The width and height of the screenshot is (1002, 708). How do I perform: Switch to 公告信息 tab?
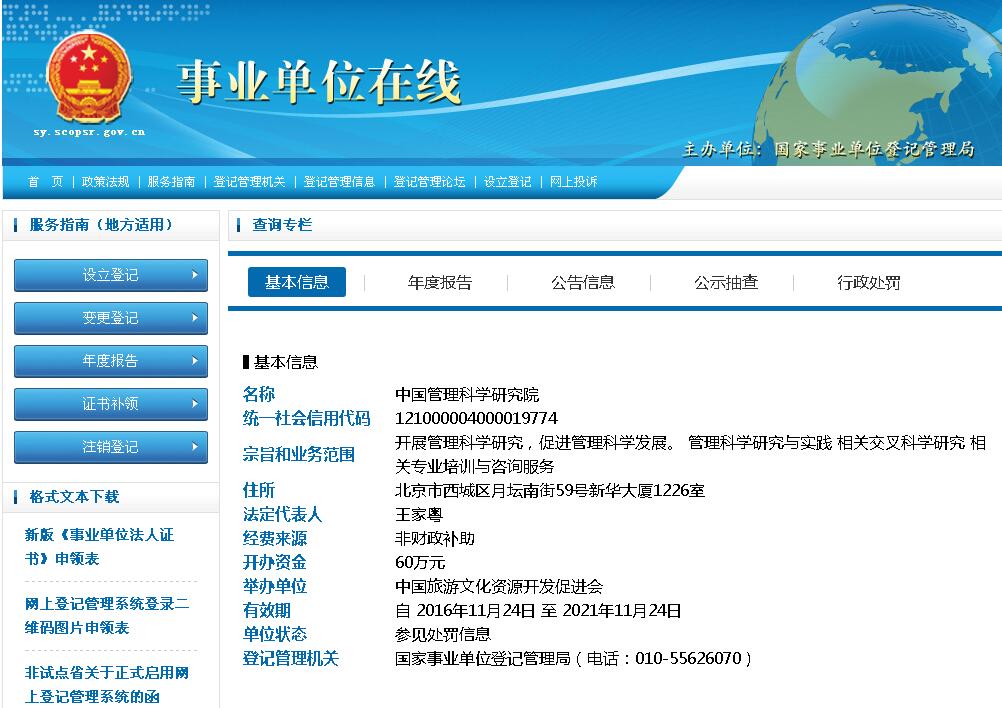583,282
